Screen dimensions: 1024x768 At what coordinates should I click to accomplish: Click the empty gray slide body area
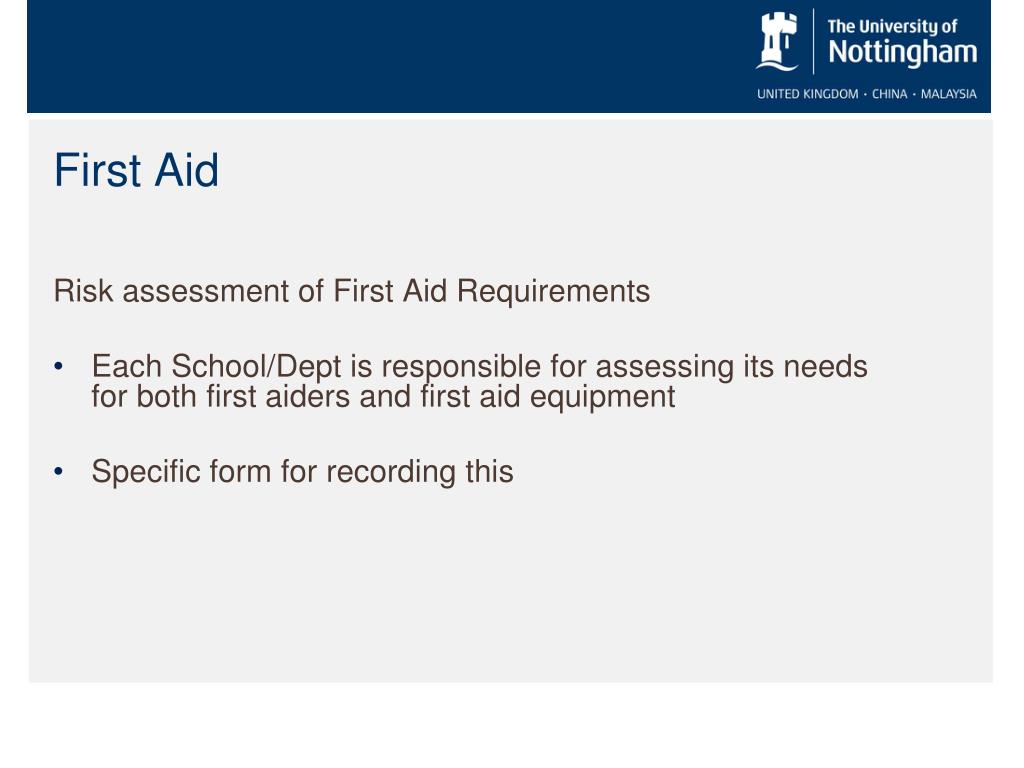point(509,588)
